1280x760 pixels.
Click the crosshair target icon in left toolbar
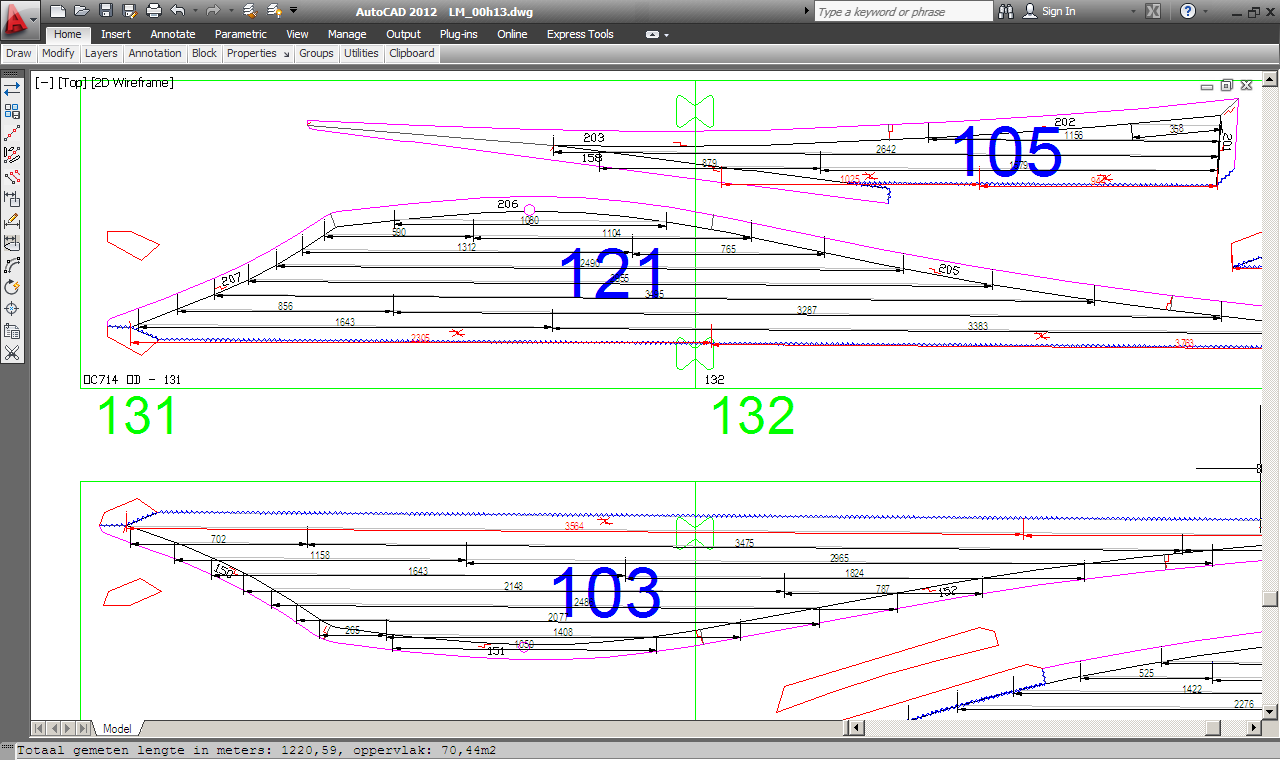[x=12, y=309]
